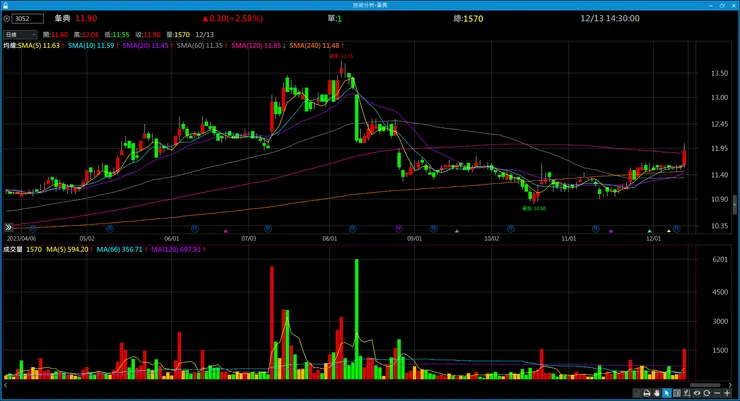Viewport: 740px width, 401px height.
Task: Click the MA(5) 594.20 volume label
Action: 67,250
